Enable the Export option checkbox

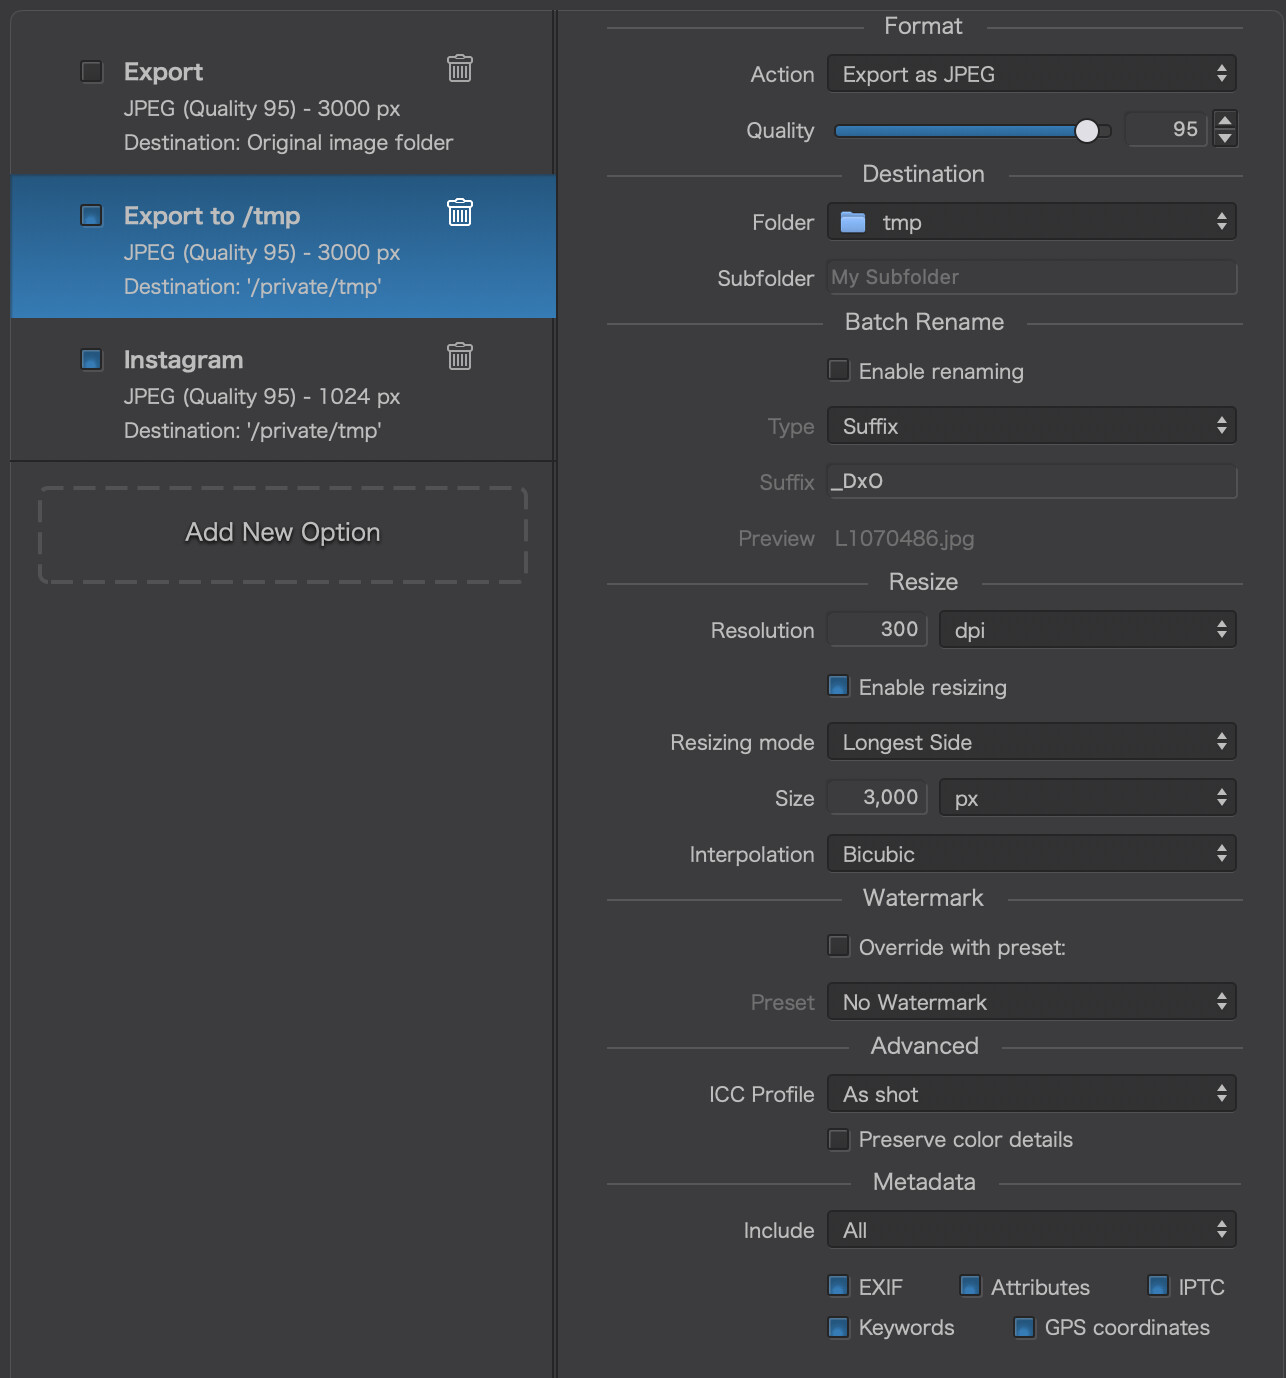pyautogui.click(x=91, y=72)
